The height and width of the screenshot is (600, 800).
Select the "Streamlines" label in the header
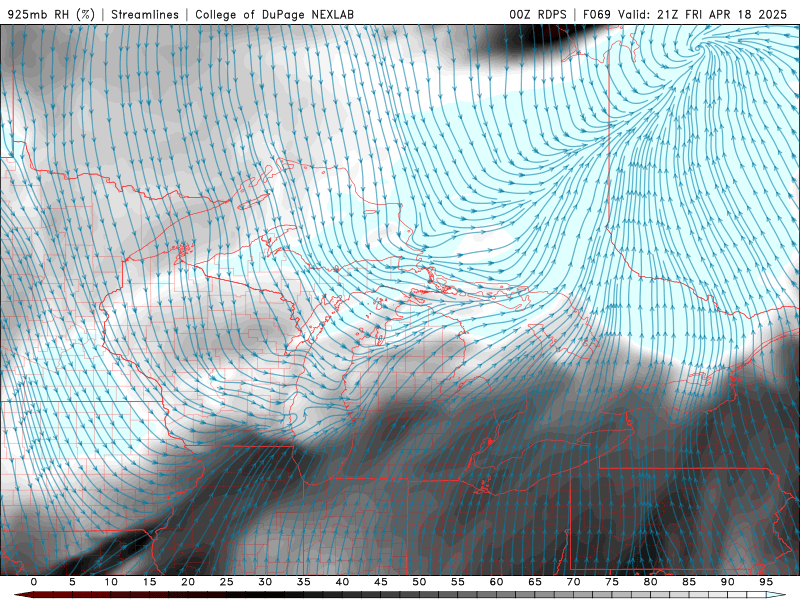[x=145, y=14]
